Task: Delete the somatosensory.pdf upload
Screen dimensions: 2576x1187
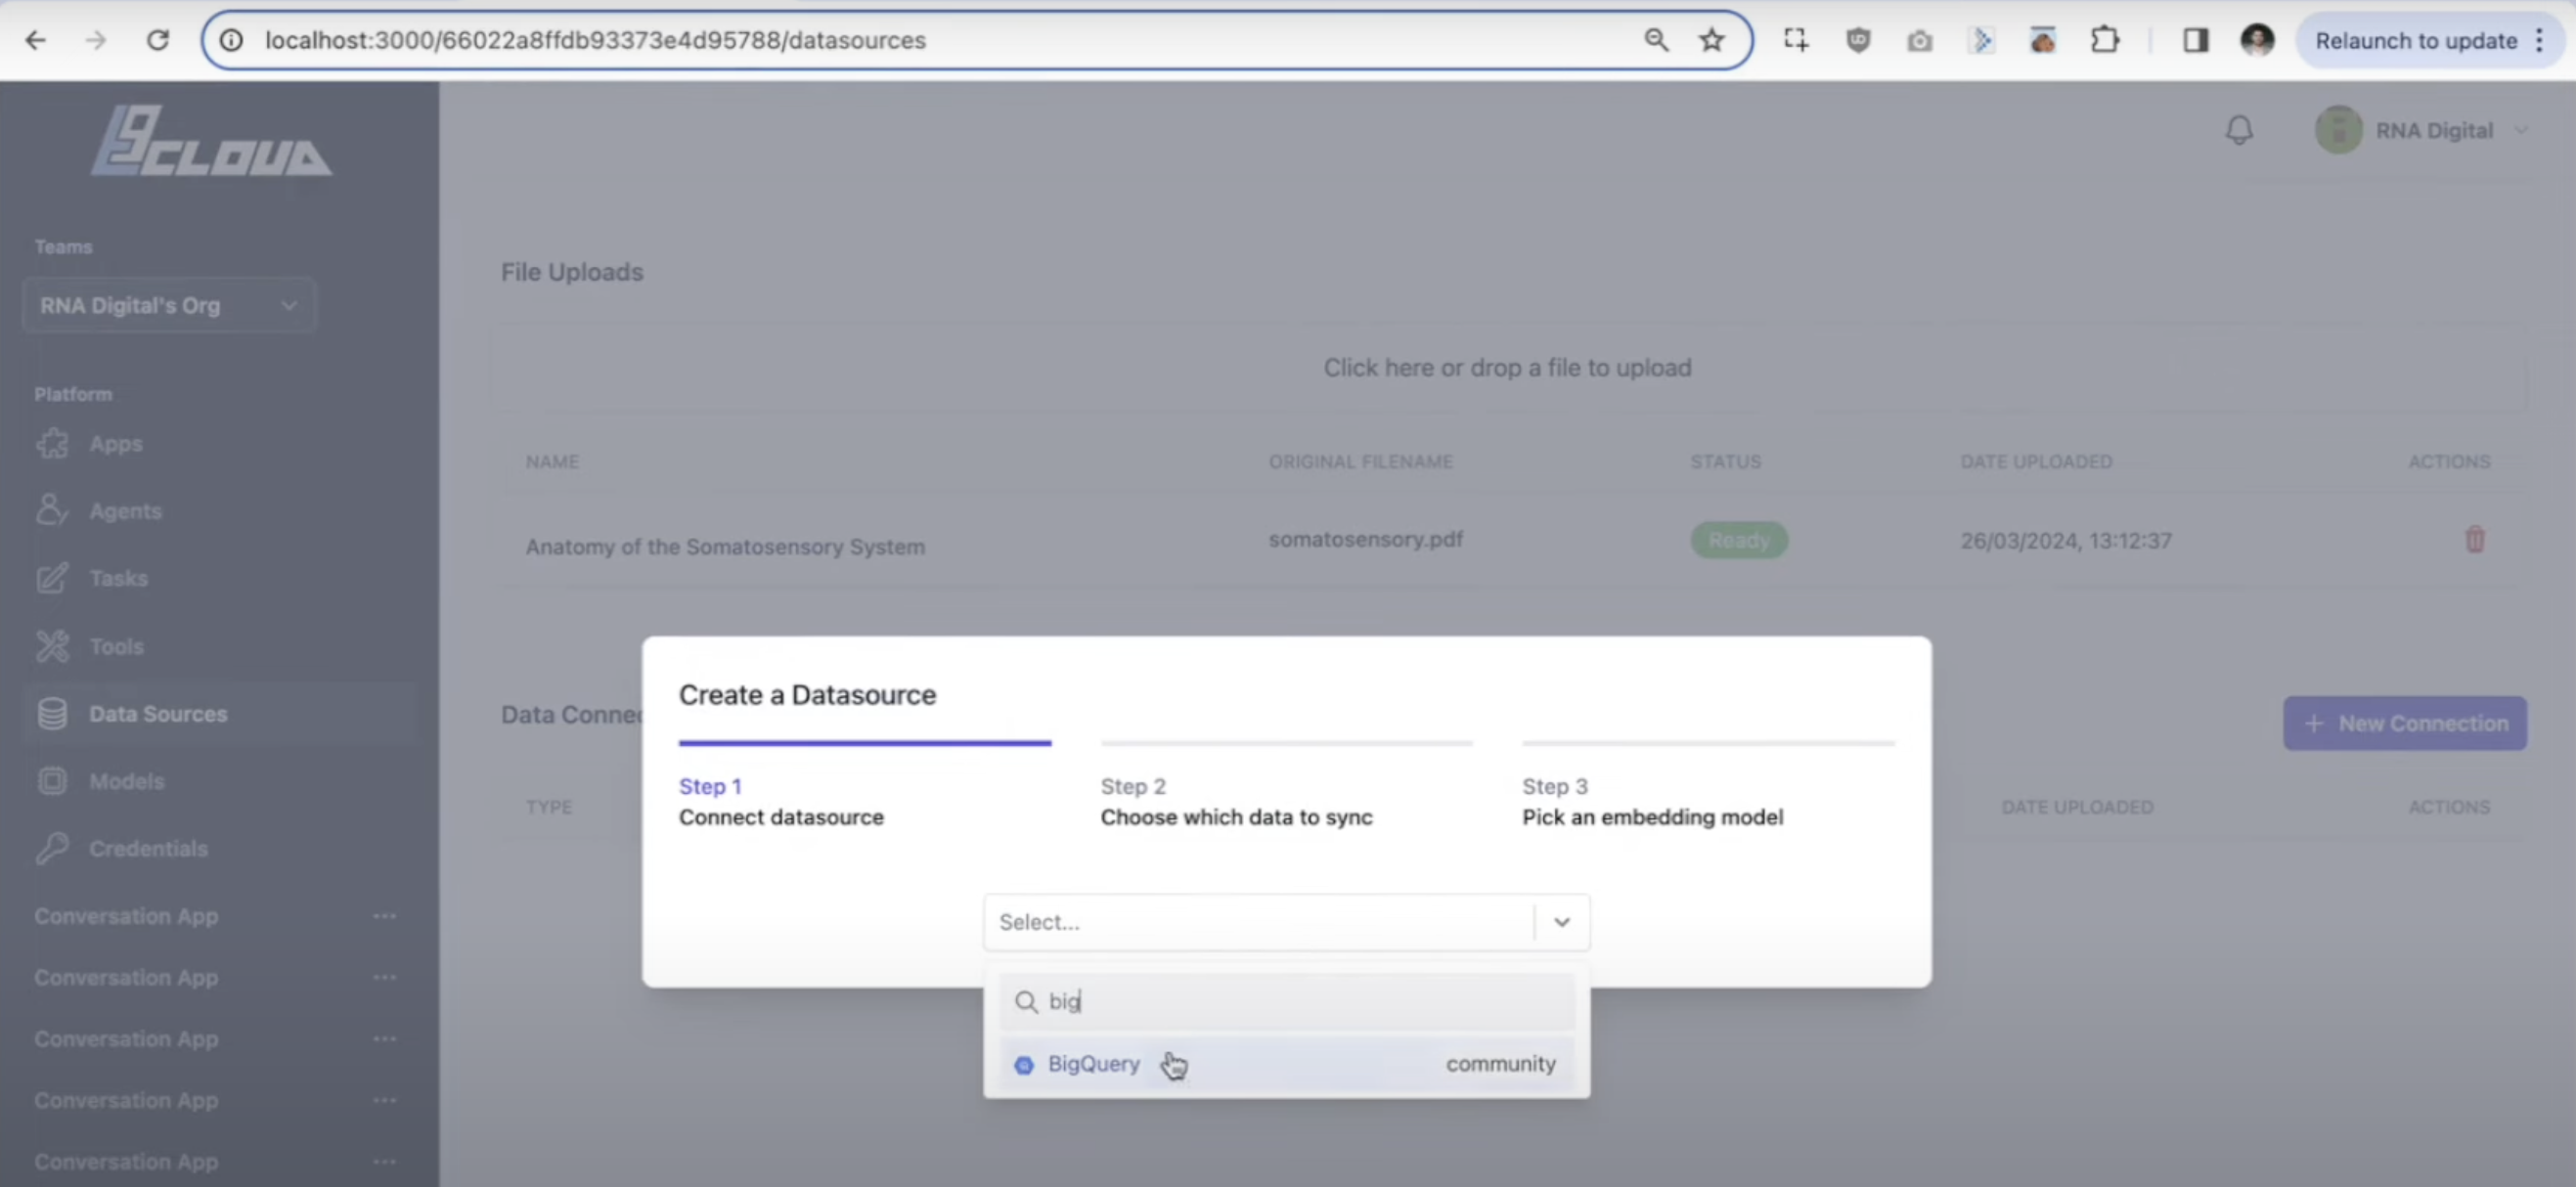Action: (2476, 539)
